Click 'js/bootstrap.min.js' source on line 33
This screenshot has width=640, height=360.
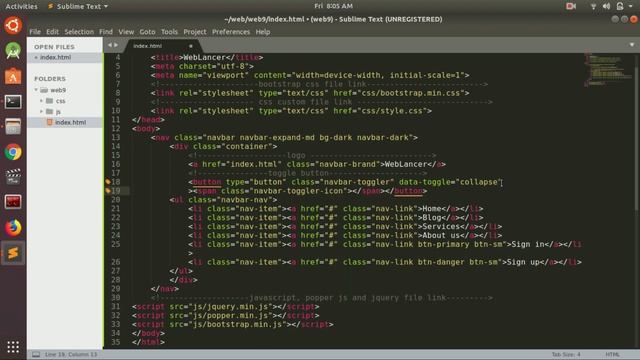pyautogui.click(x=237, y=324)
